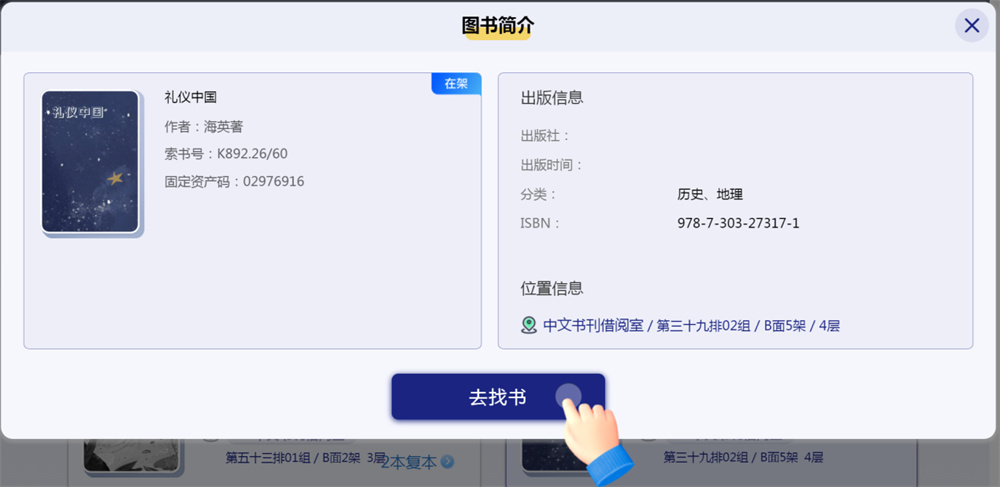Click the 出版信息 section heading
This screenshot has width=1000, height=487.
pos(552,98)
